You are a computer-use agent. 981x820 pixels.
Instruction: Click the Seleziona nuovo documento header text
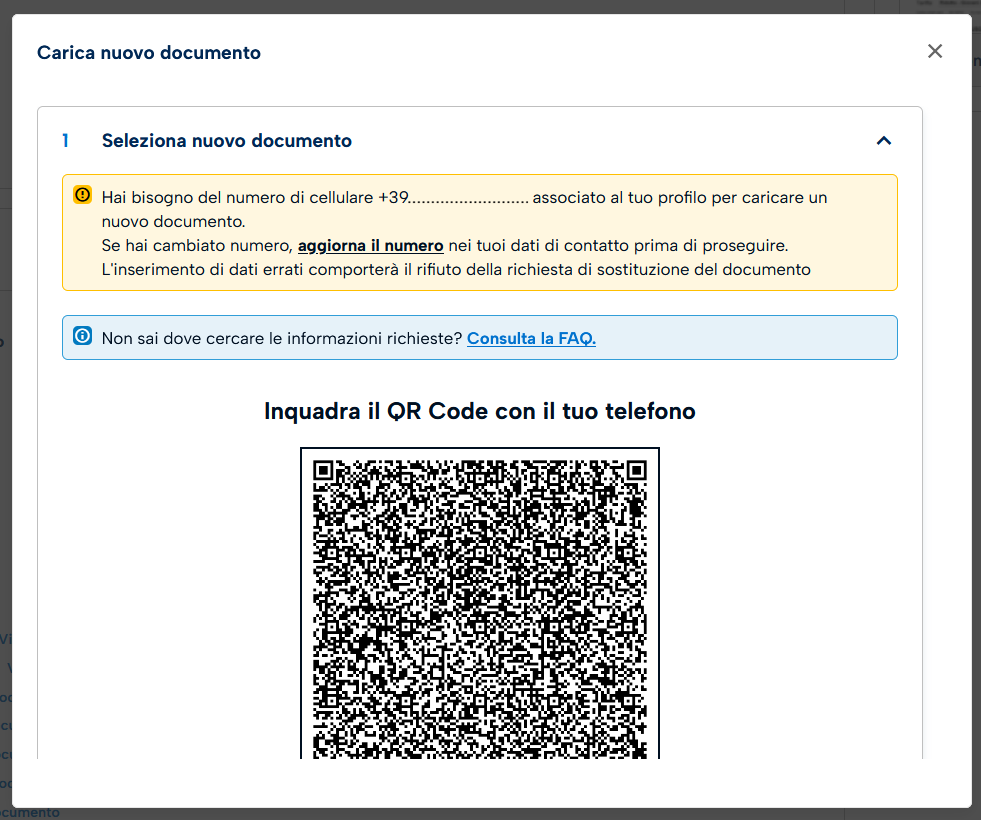point(227,141)
